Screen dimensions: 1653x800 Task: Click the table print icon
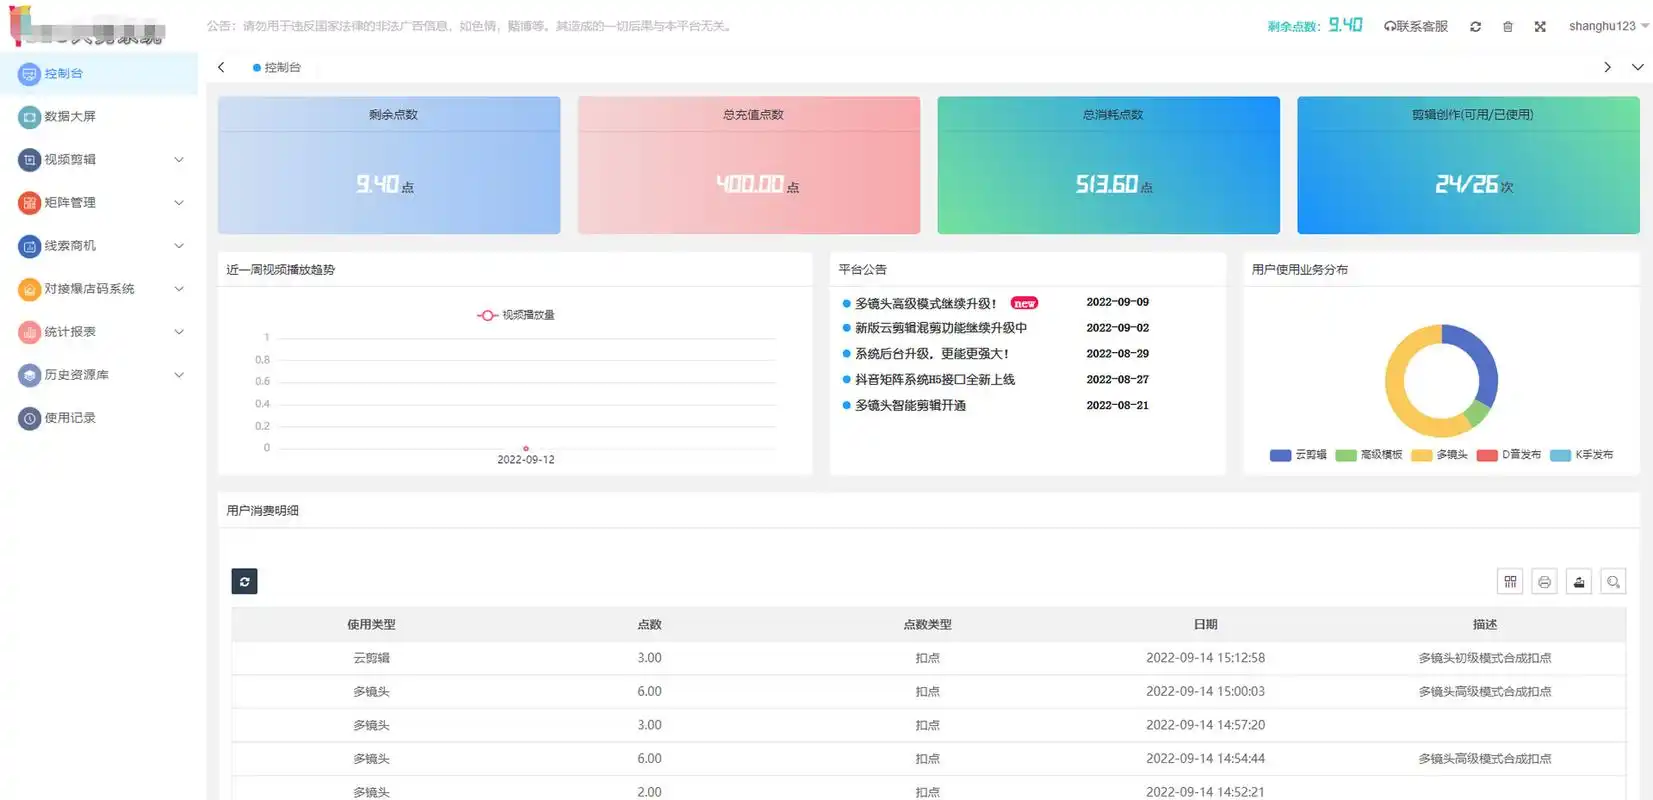click(x=1544, y=582)
